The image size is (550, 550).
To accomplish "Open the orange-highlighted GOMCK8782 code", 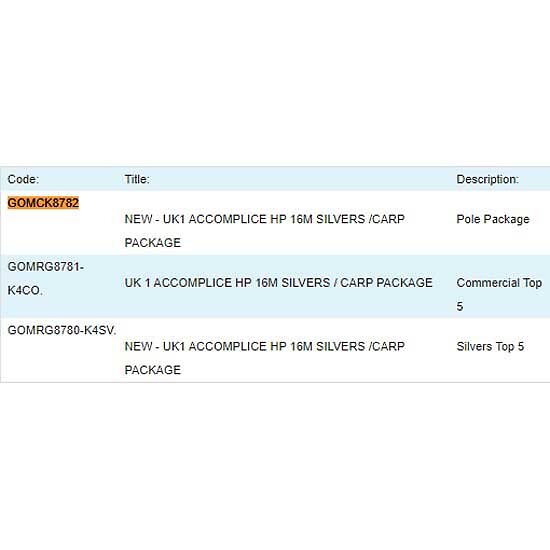I will pyautogui.click(x=43, y=203).
